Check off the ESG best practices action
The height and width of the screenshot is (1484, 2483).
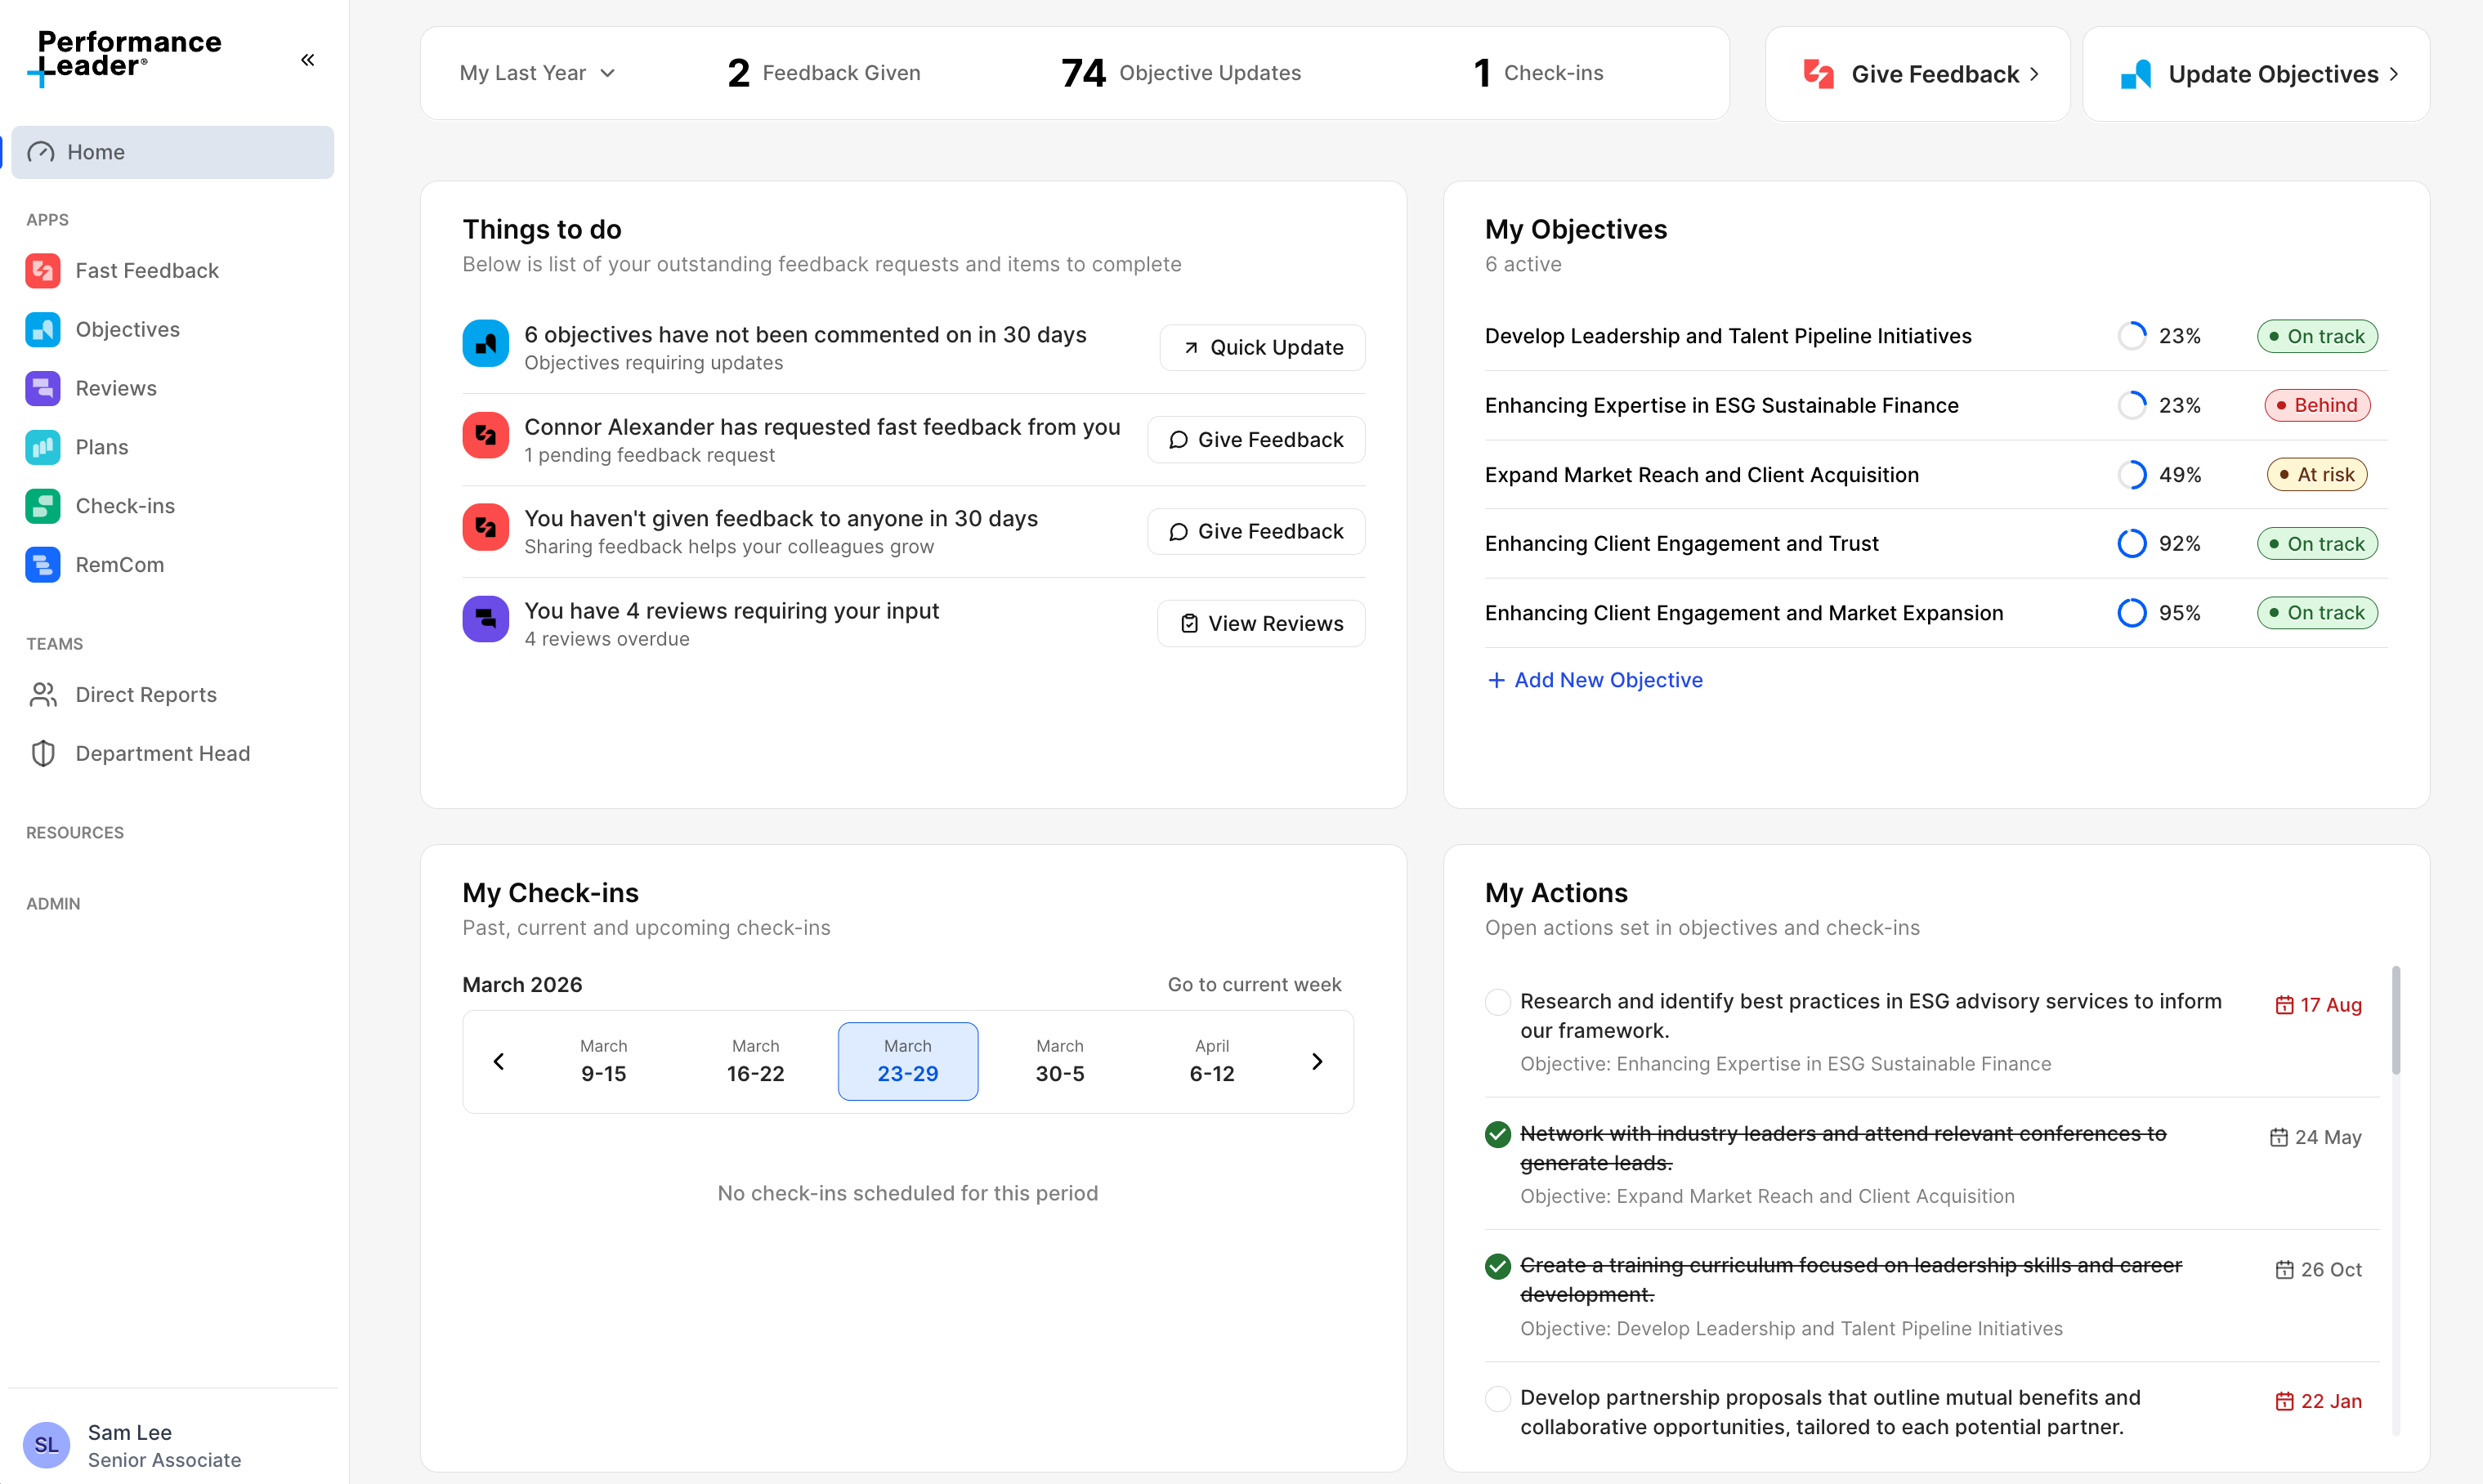[x=1497, y=1002]
